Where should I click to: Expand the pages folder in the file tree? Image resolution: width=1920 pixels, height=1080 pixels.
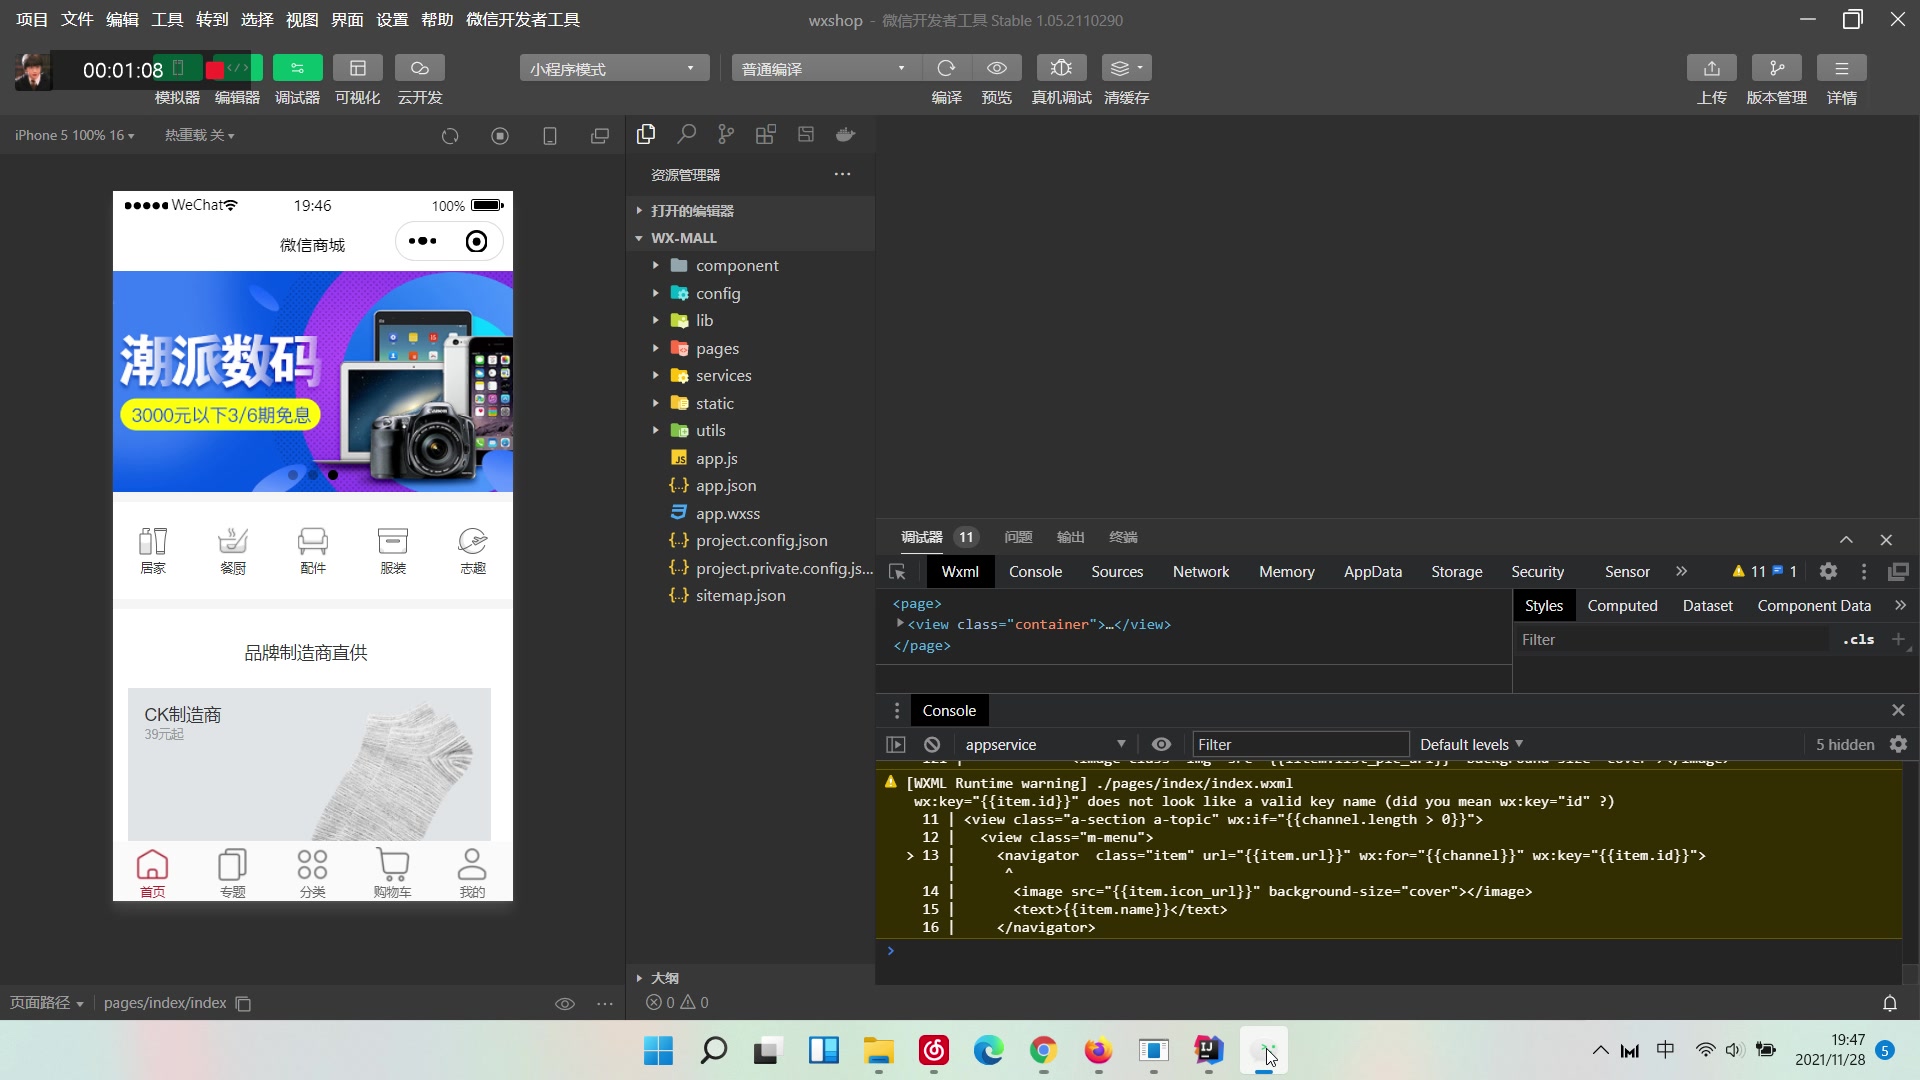717,348
